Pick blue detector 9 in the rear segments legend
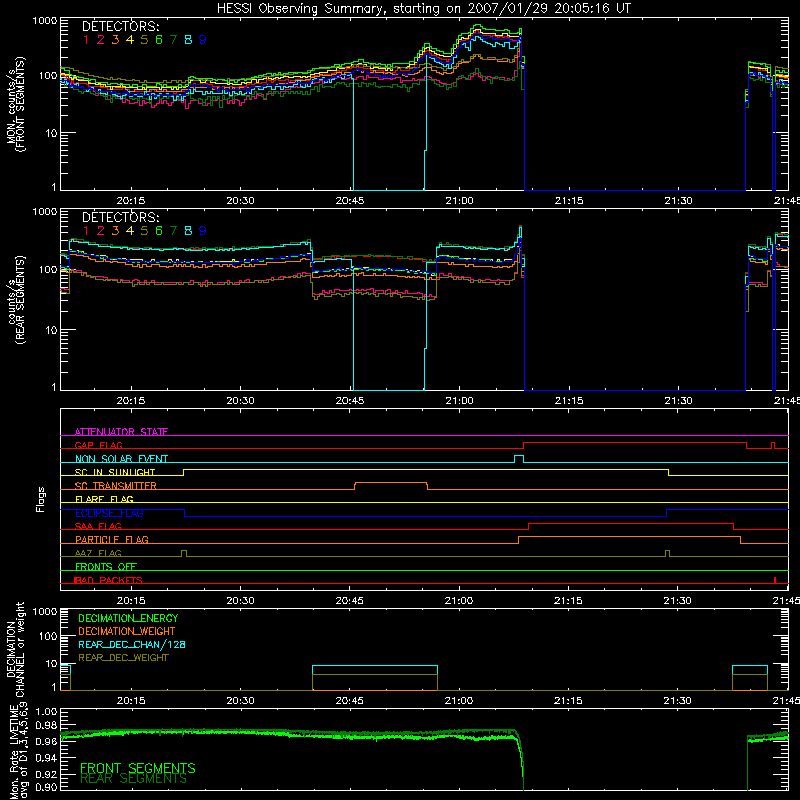The image size is (800, 800). coord(203,231)
